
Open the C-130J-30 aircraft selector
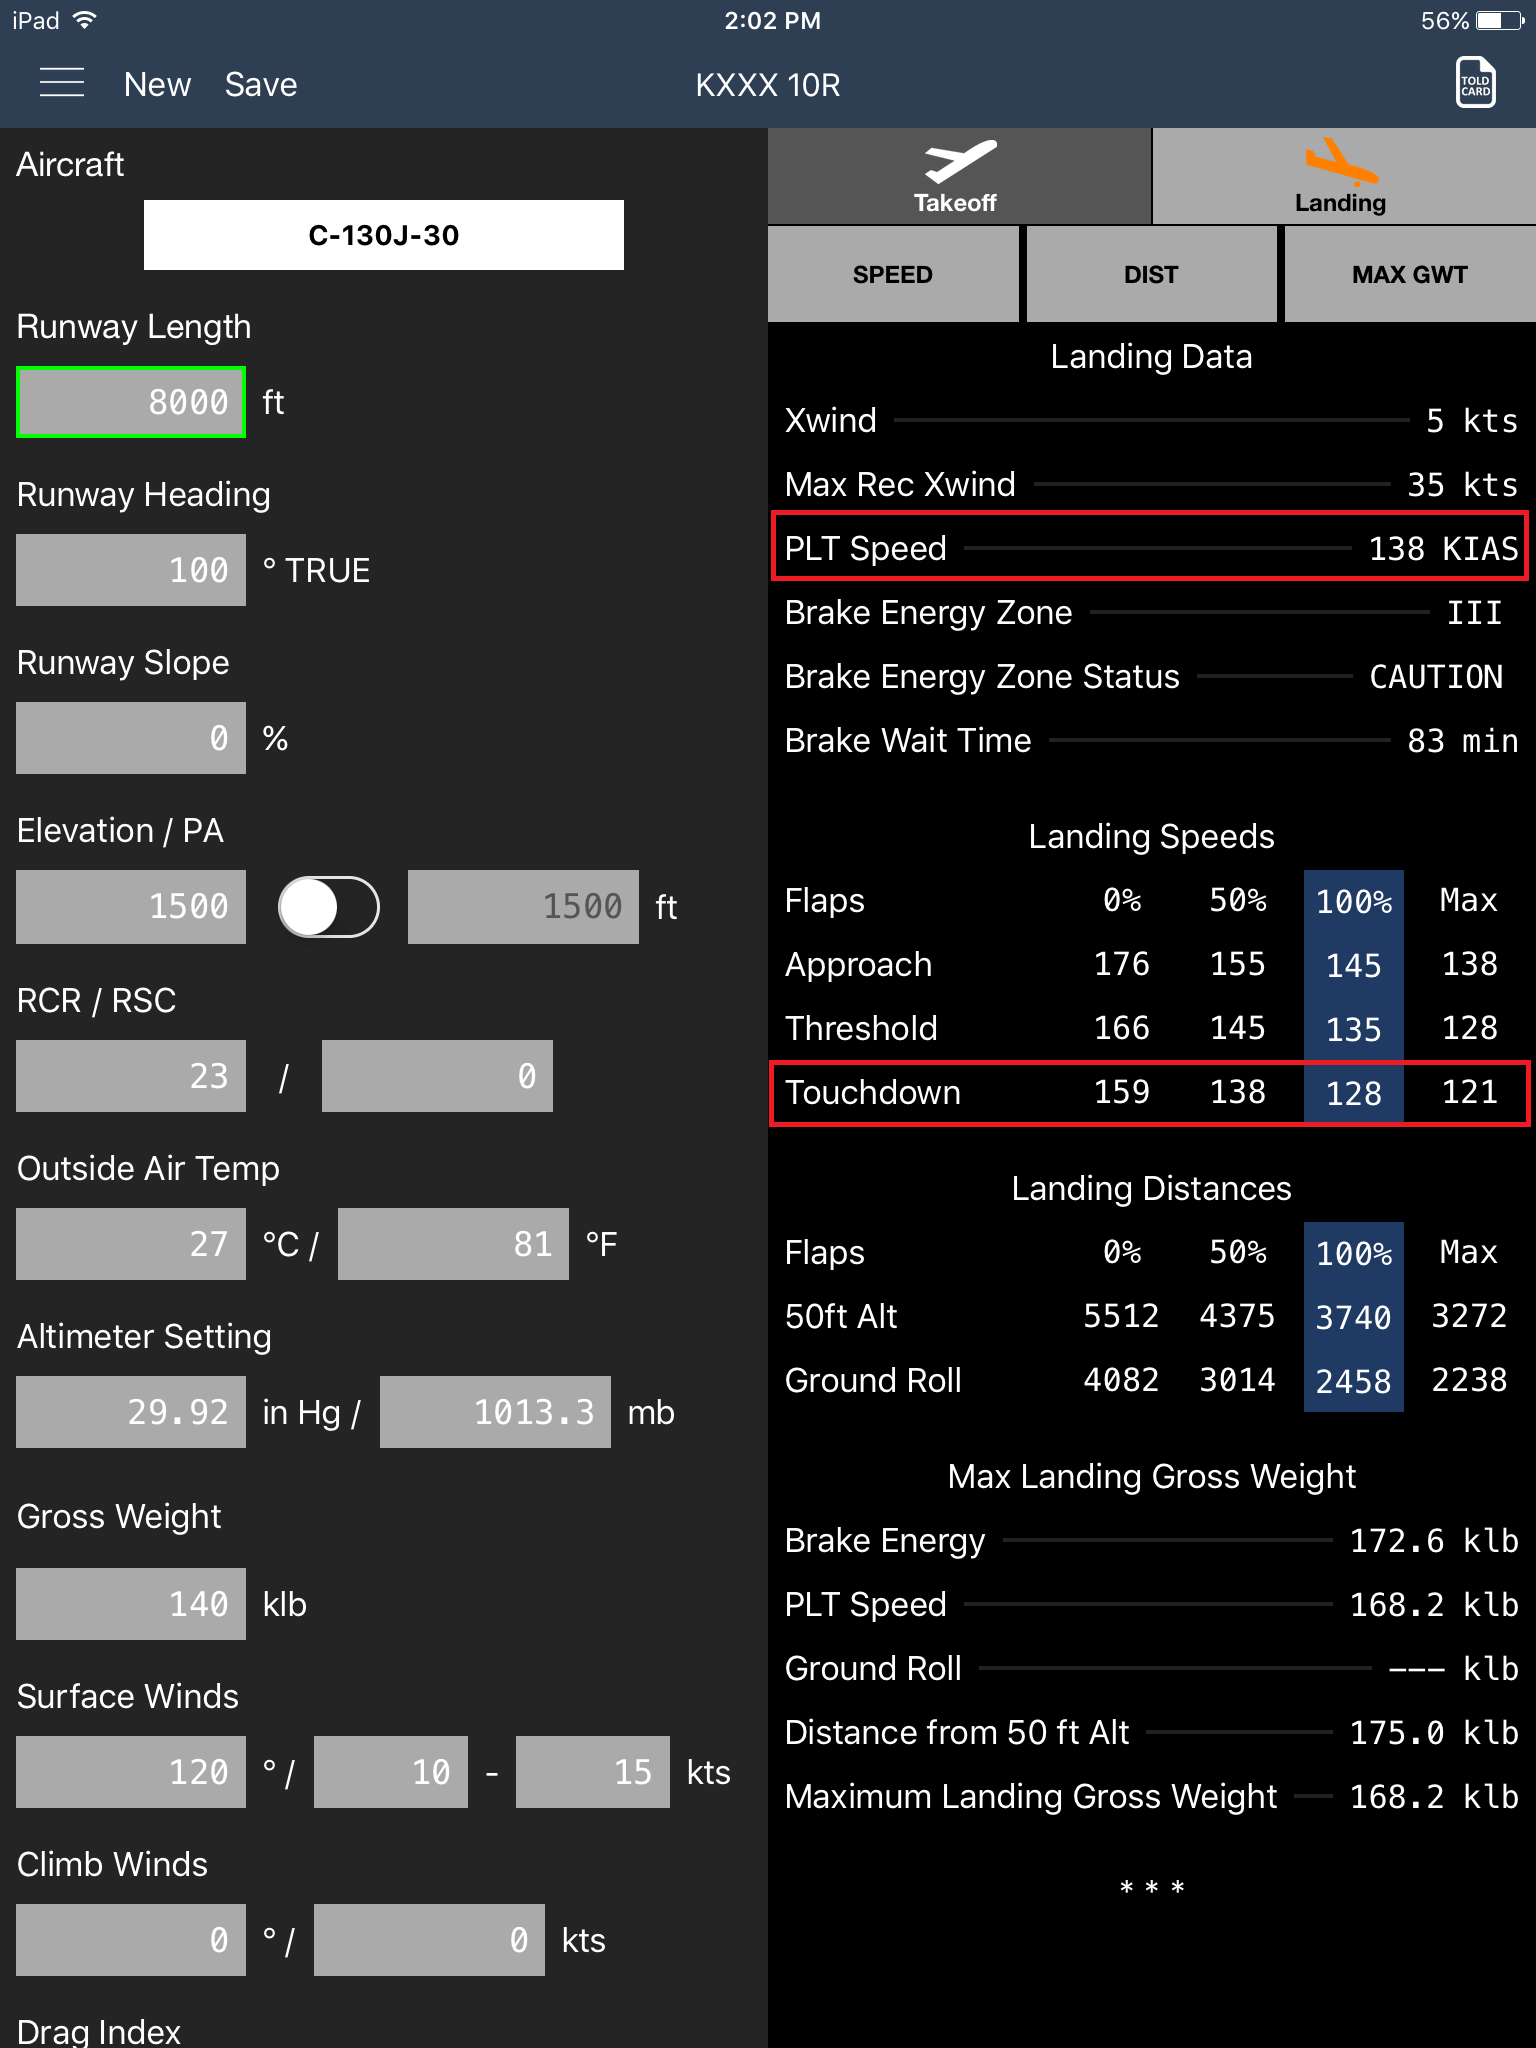(383, 235)
